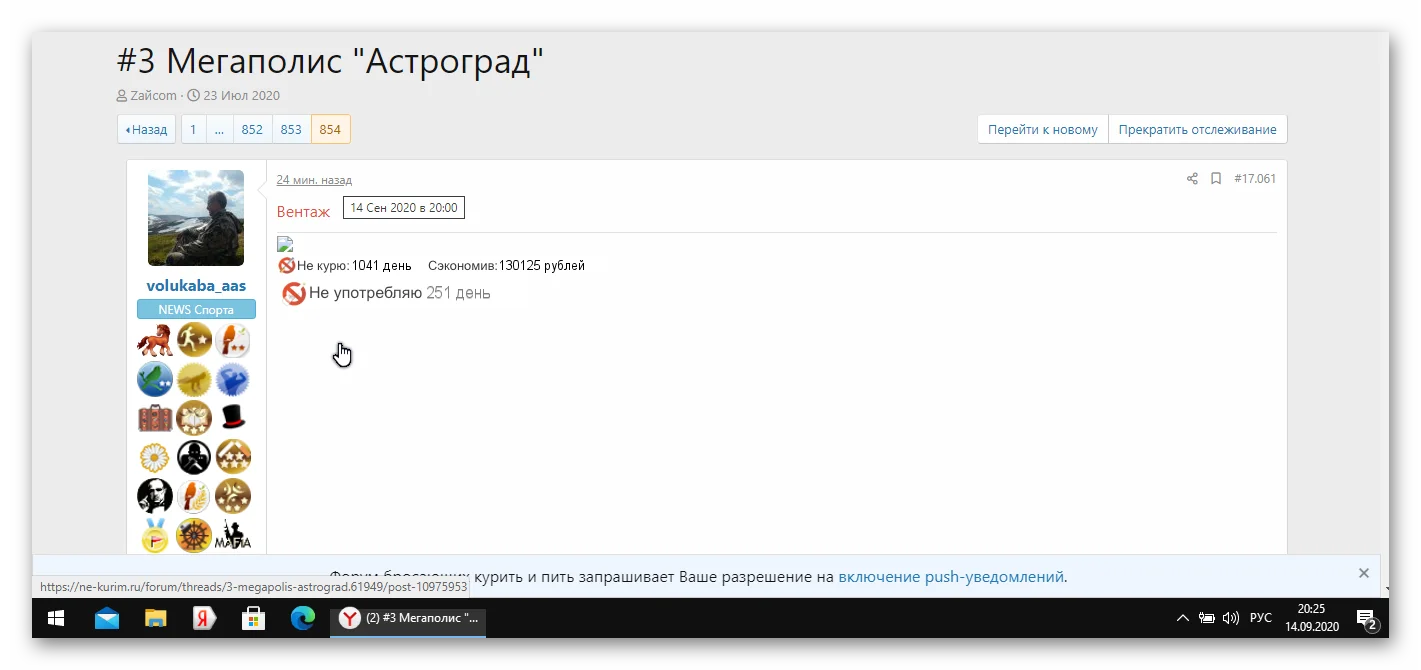The image size is (1421, 670).
Task: Click the thread title Мегаполис "Астроград"
Action: click(331, 63)
